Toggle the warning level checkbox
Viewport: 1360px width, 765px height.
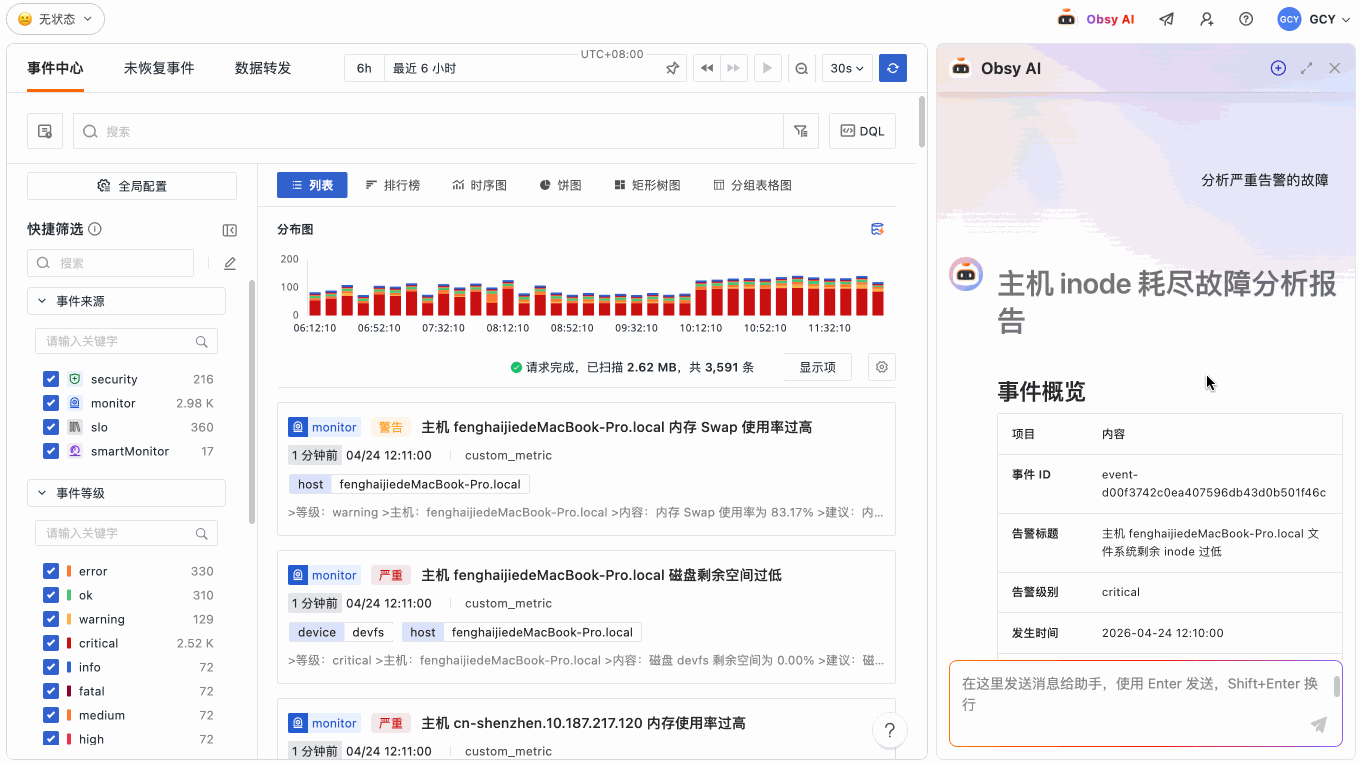pyautogui.click(x=51, y=619)
